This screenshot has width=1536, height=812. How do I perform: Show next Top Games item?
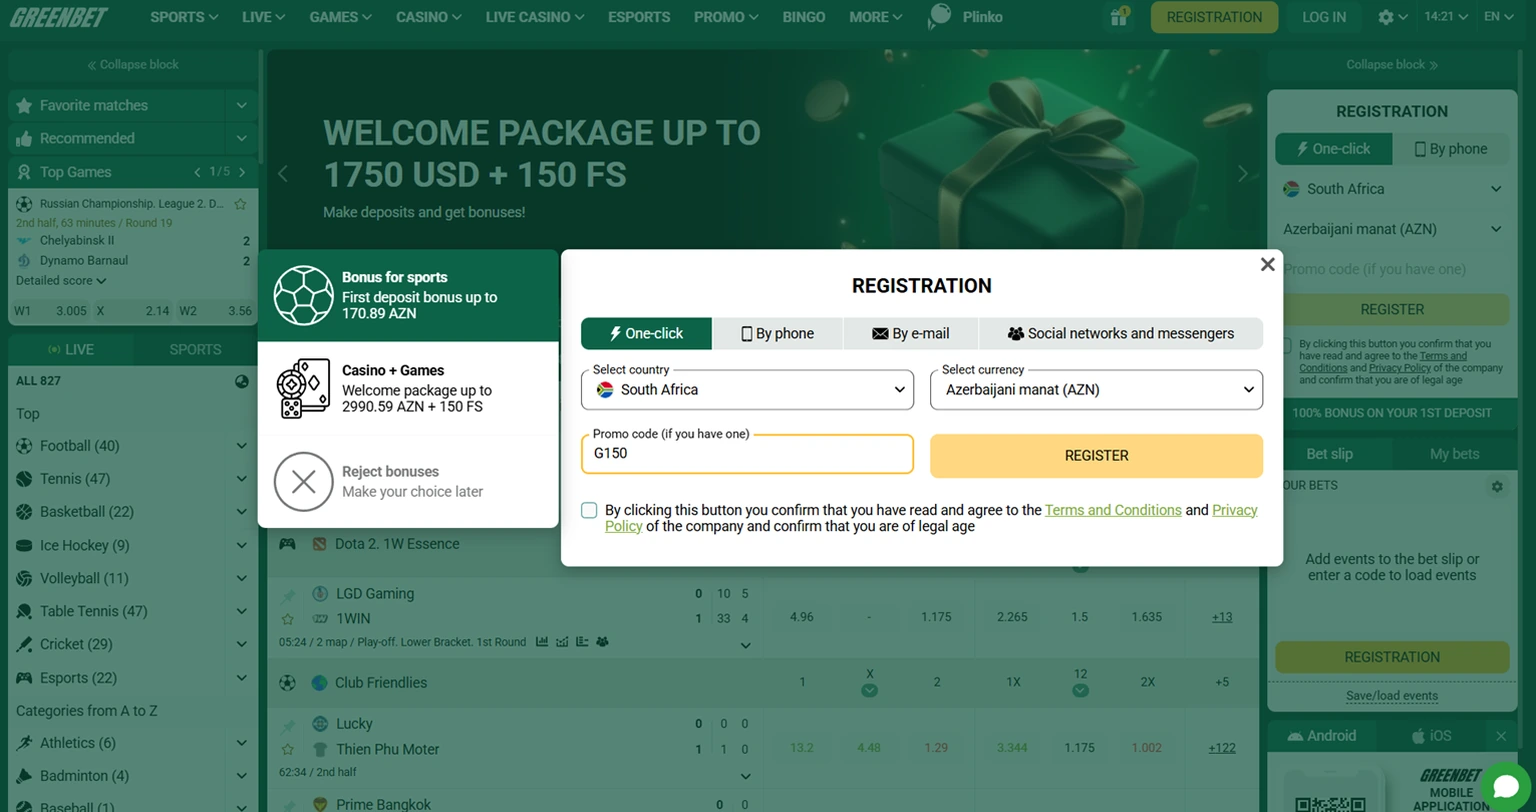click(x=241, y=172)
